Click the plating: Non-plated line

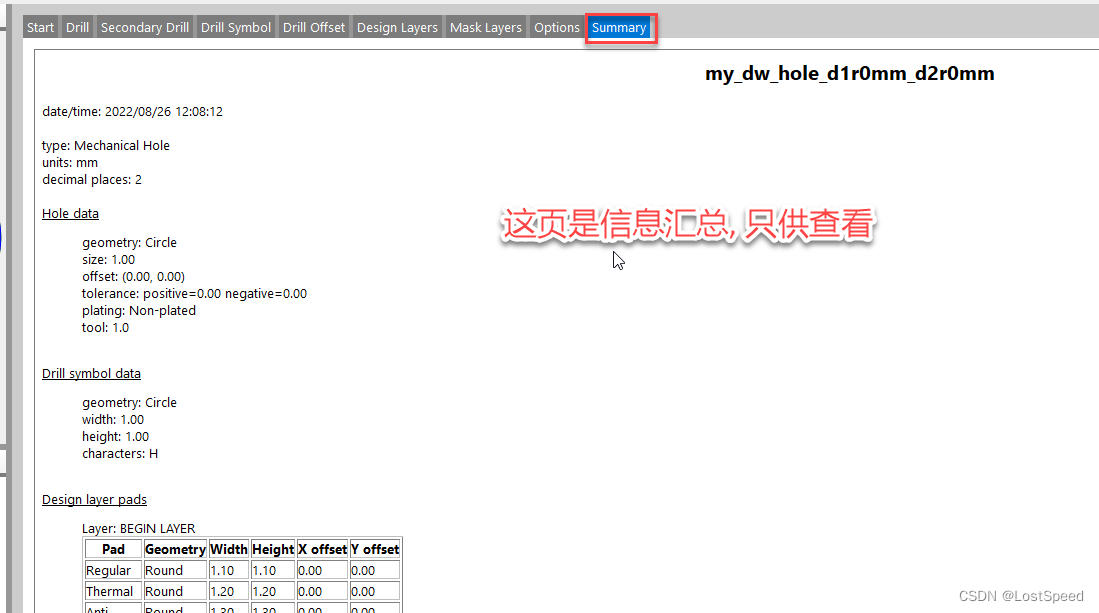click(x=139, y=310)
